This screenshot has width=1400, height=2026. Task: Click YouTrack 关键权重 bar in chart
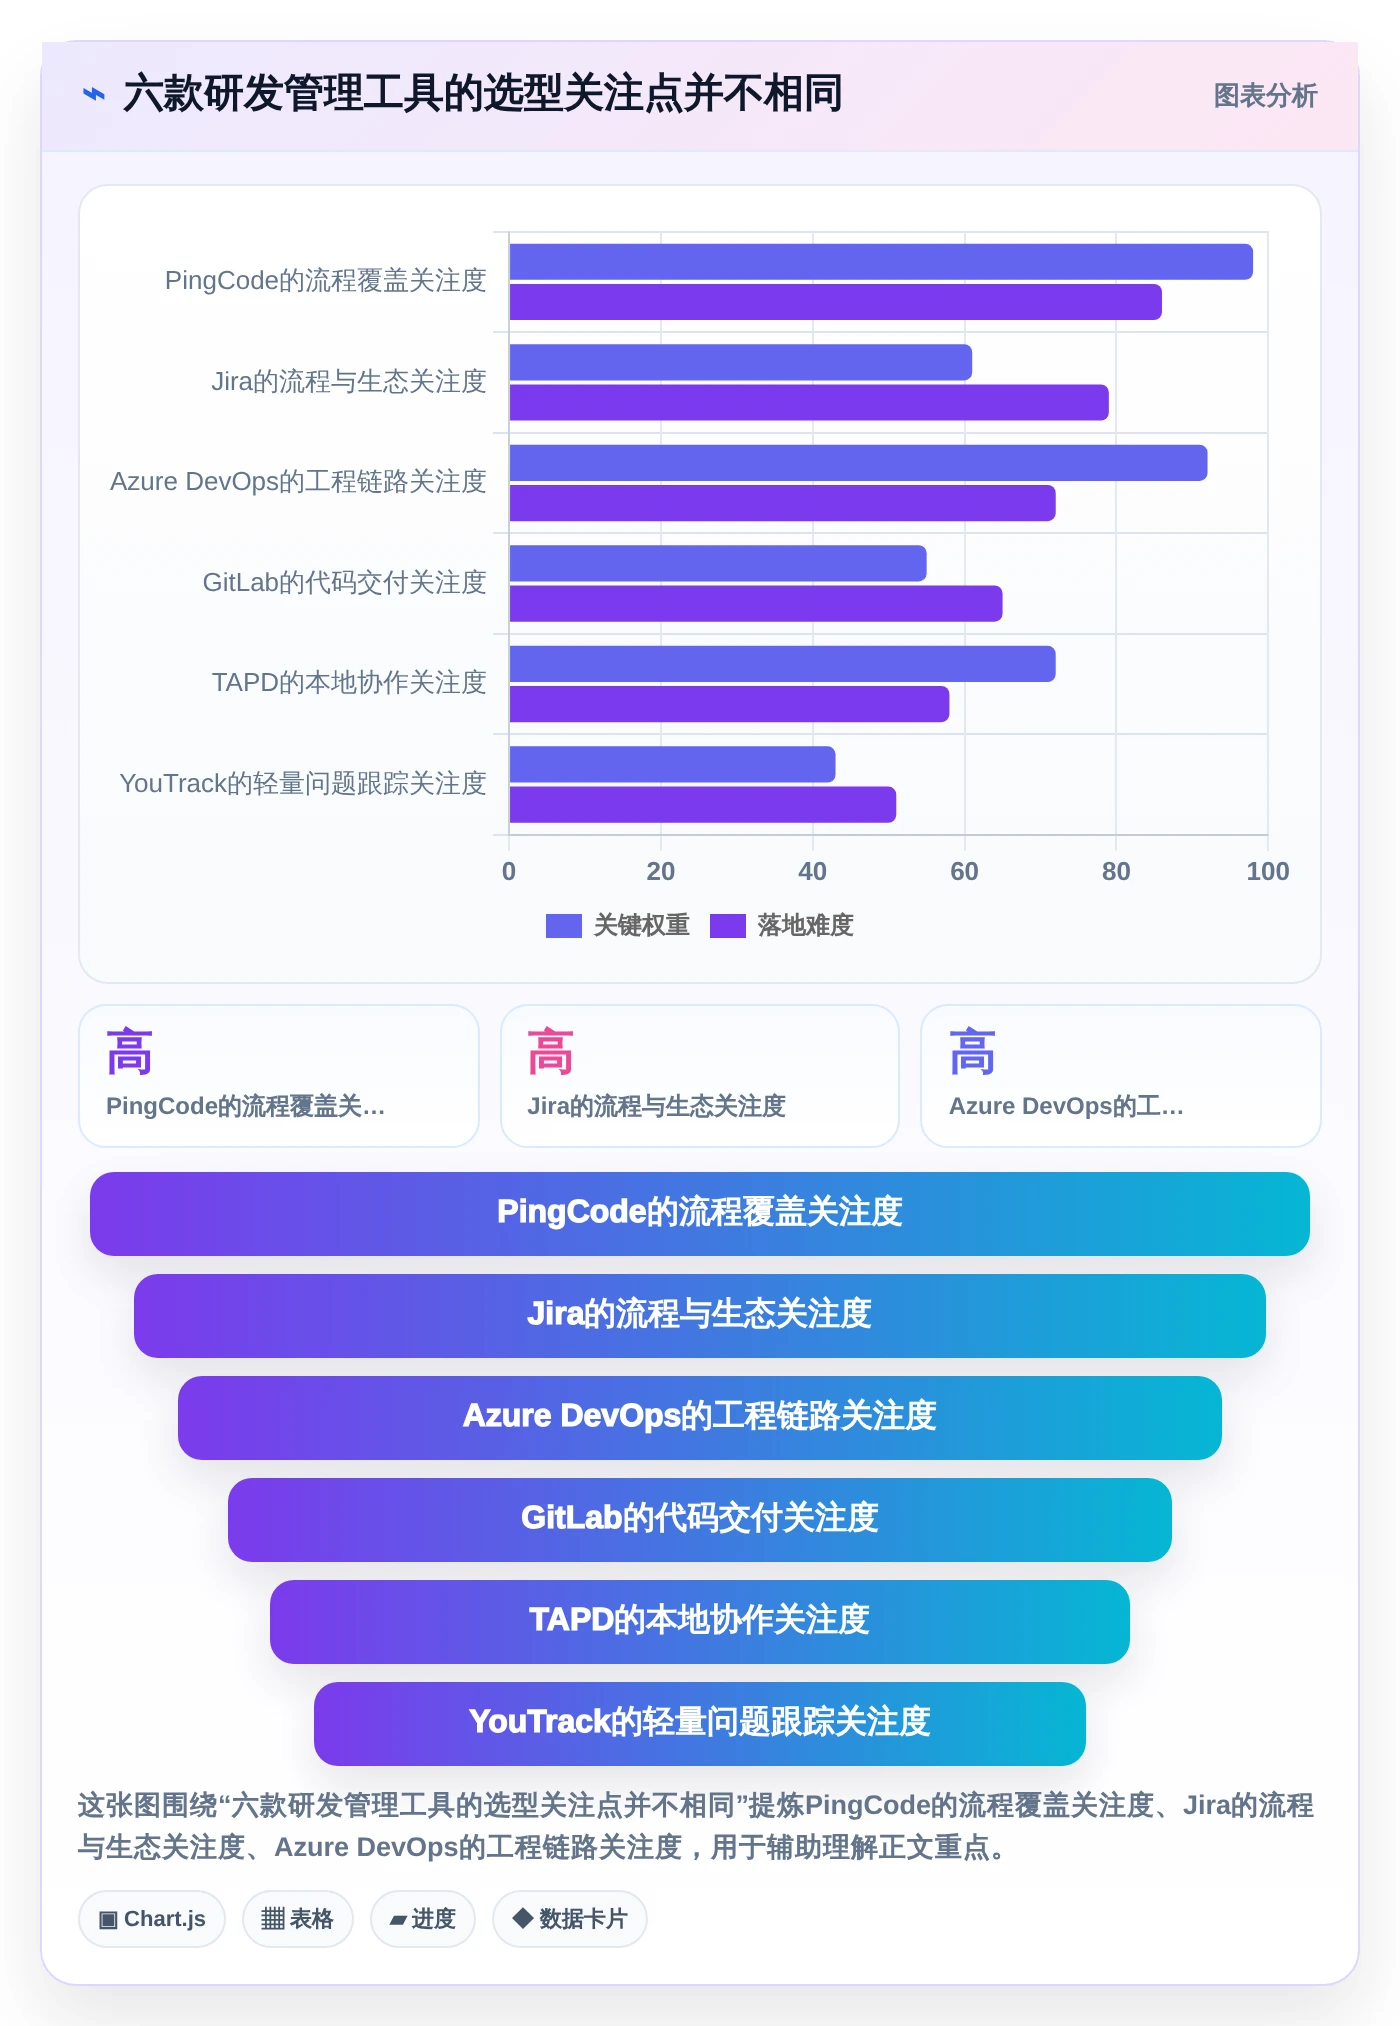click(x=673, y=764)
